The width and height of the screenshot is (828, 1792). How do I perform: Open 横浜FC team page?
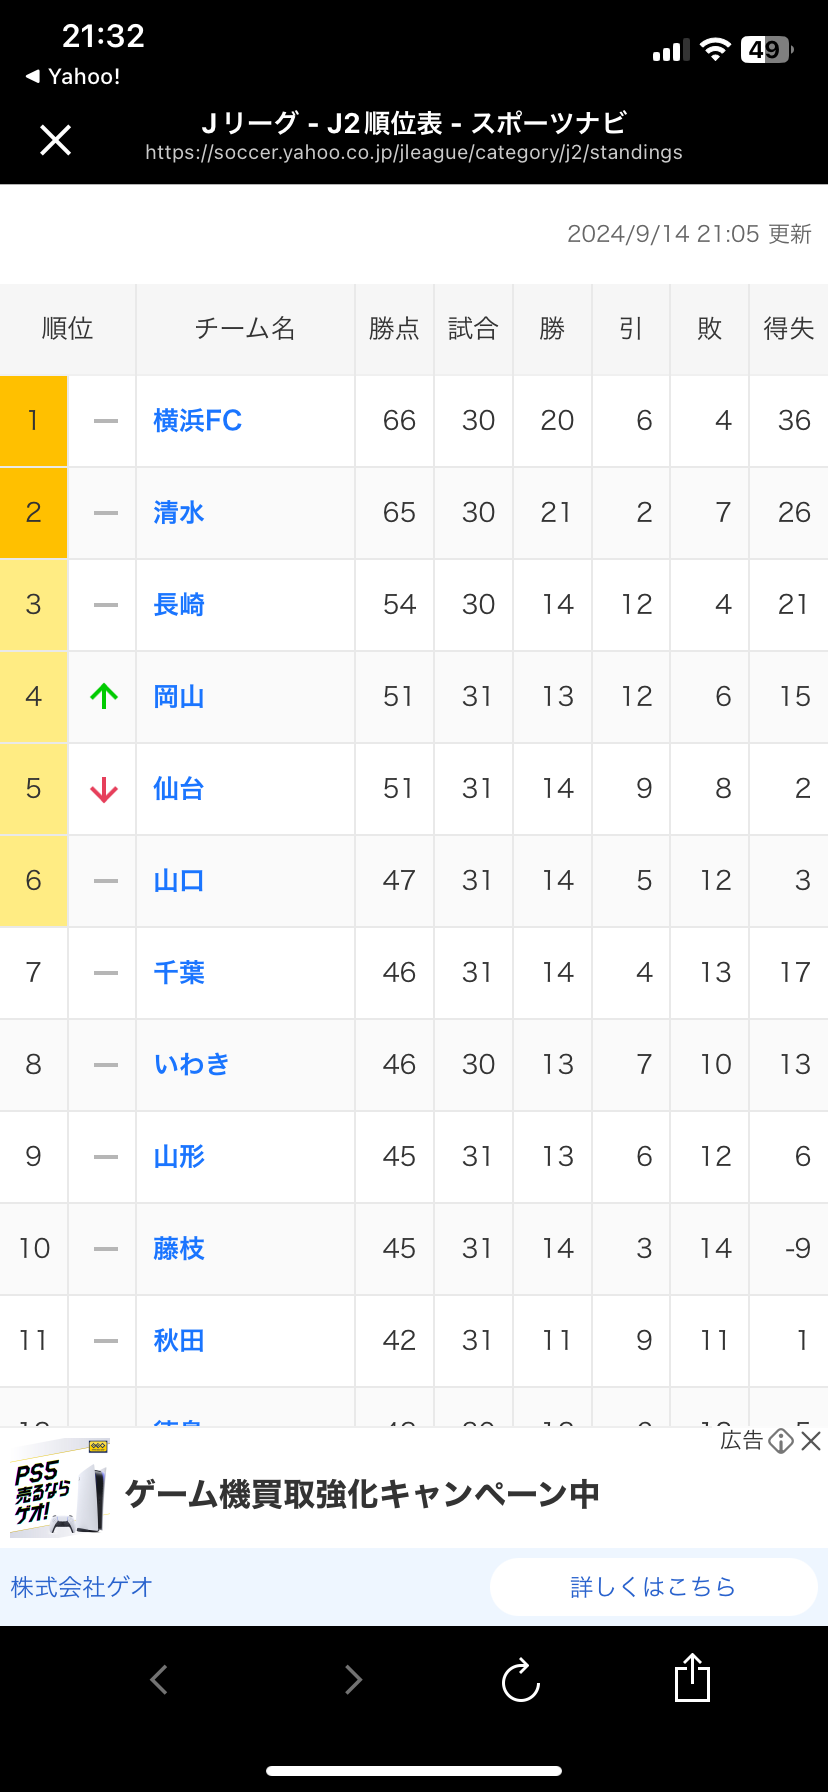[198, 420]
